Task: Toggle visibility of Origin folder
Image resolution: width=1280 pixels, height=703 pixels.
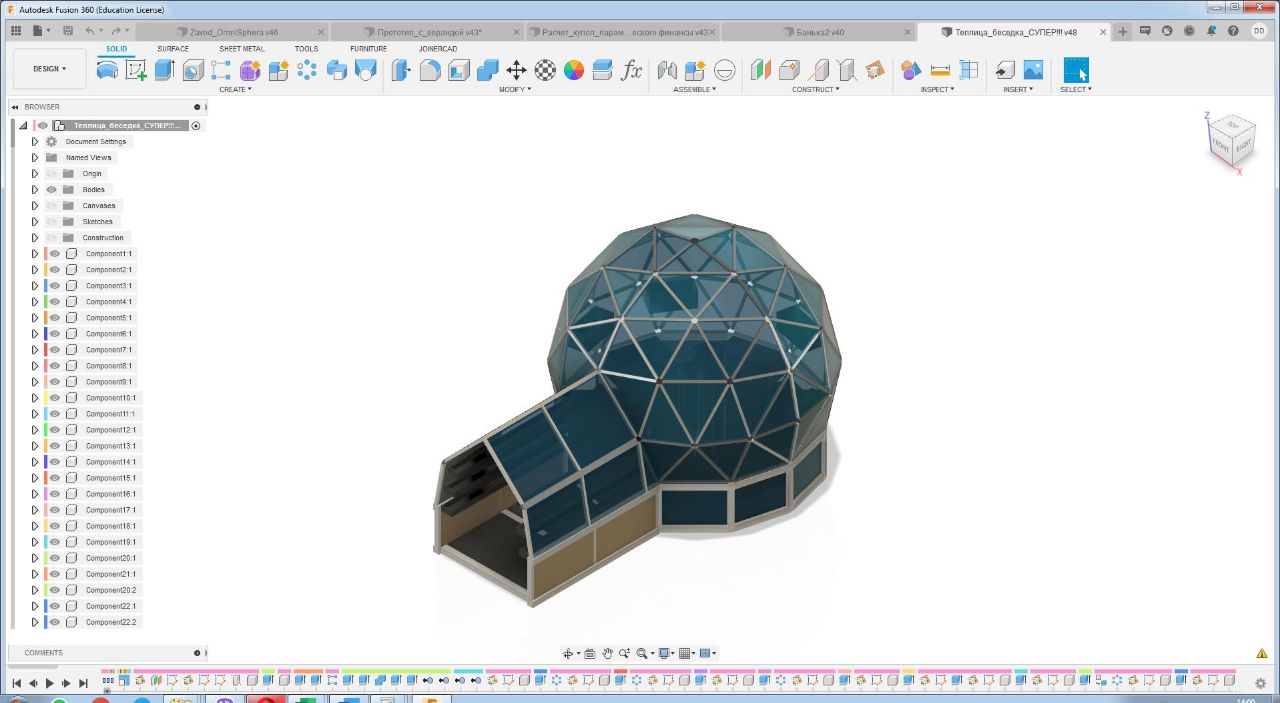Action: coord(51,173)
